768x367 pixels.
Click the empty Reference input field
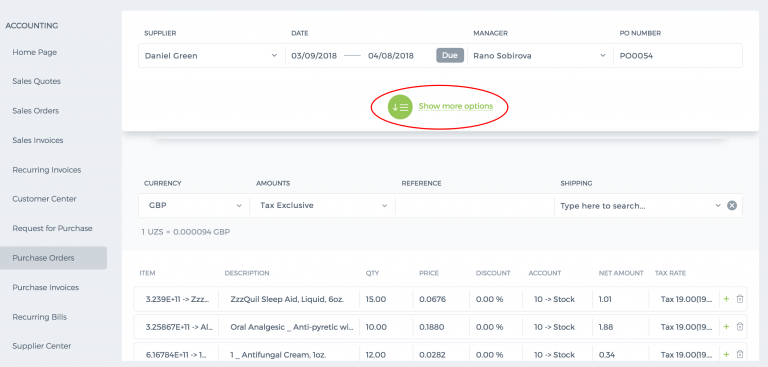tap(475, 206)
